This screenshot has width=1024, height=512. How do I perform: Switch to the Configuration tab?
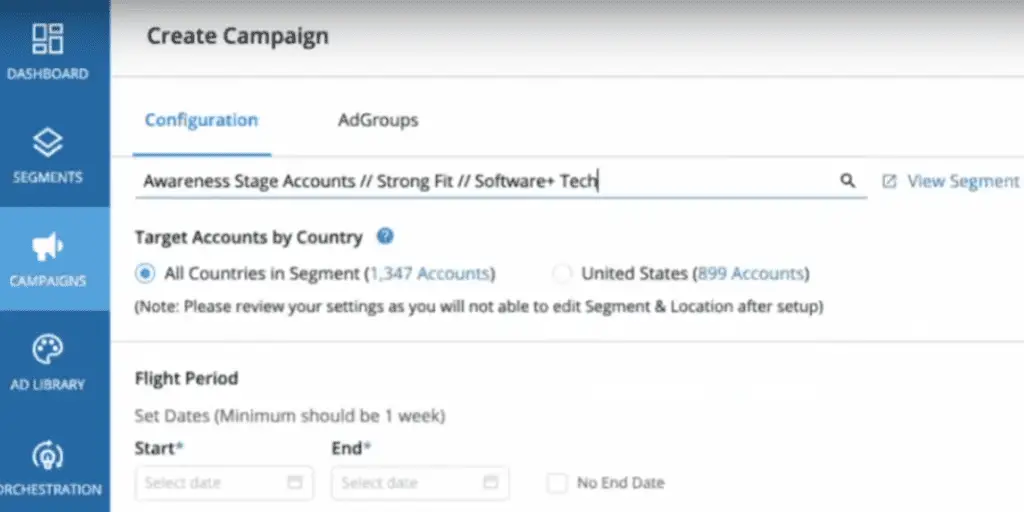click(x=201, y=120)
